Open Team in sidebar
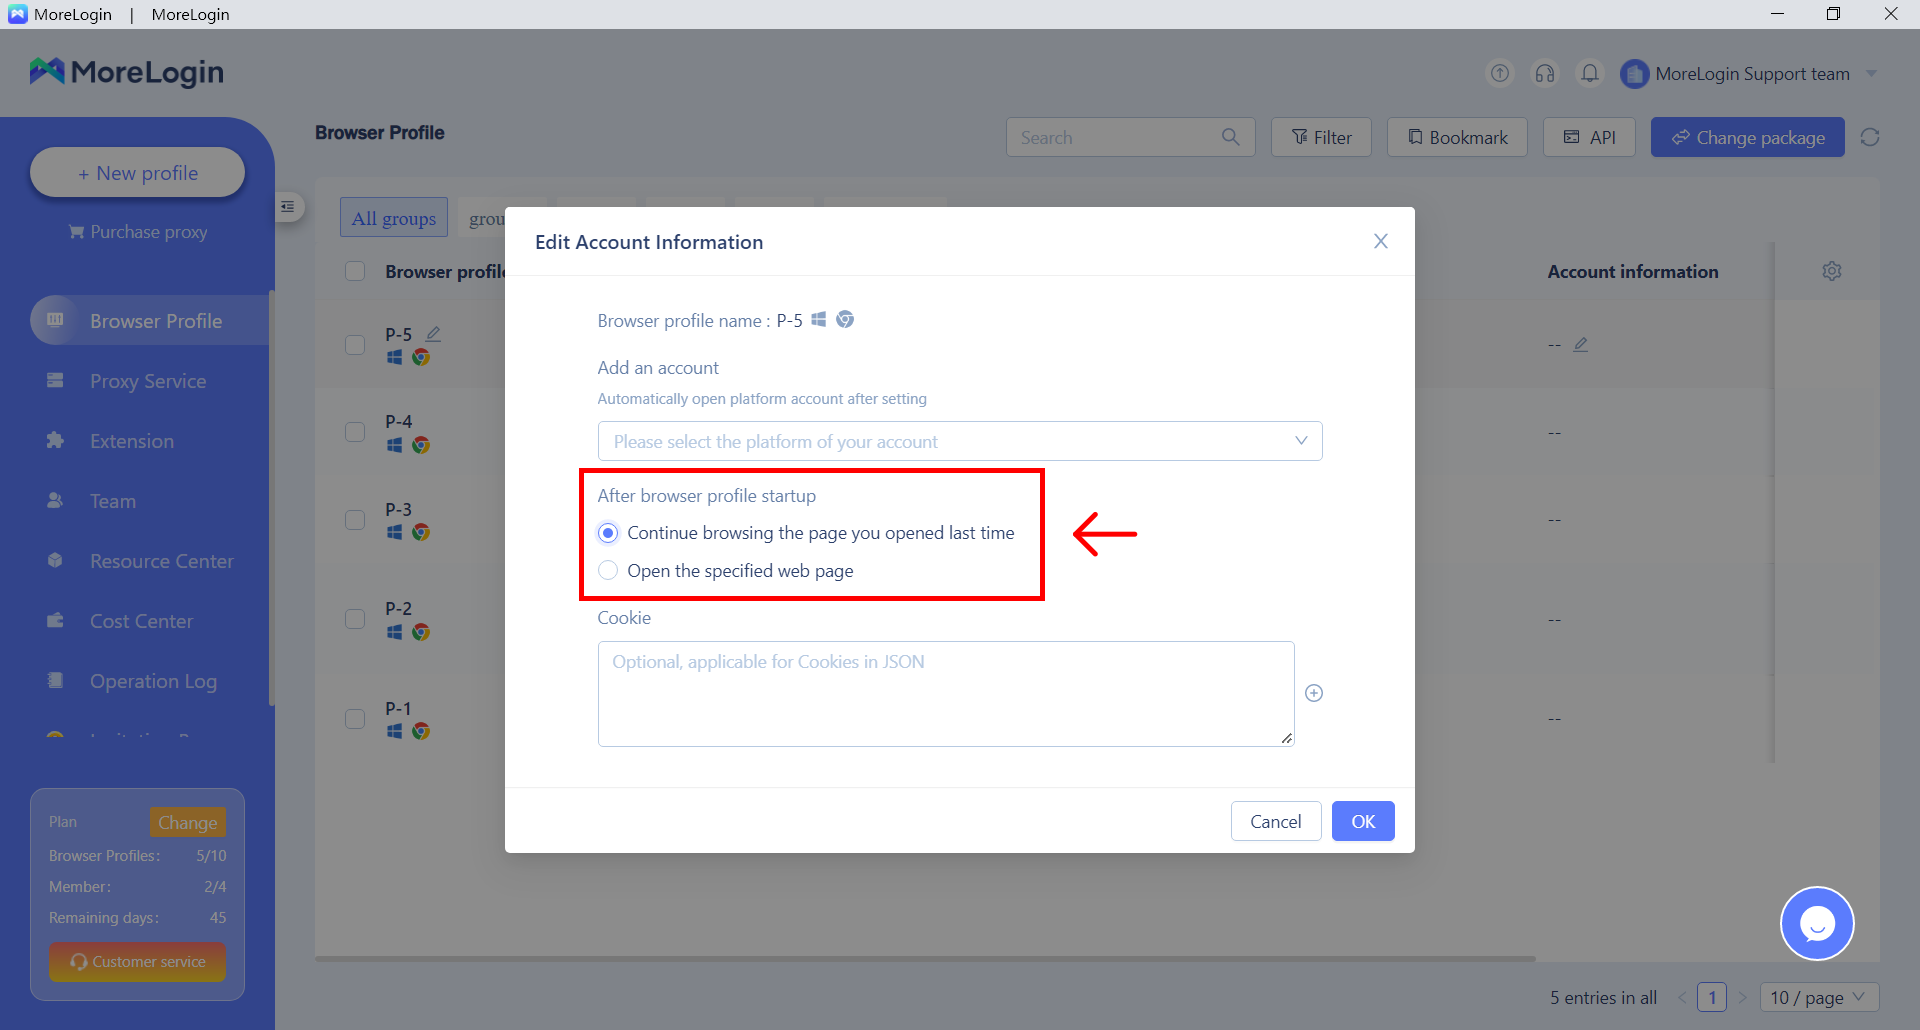1920x1030 pixels. pos(113,501)
